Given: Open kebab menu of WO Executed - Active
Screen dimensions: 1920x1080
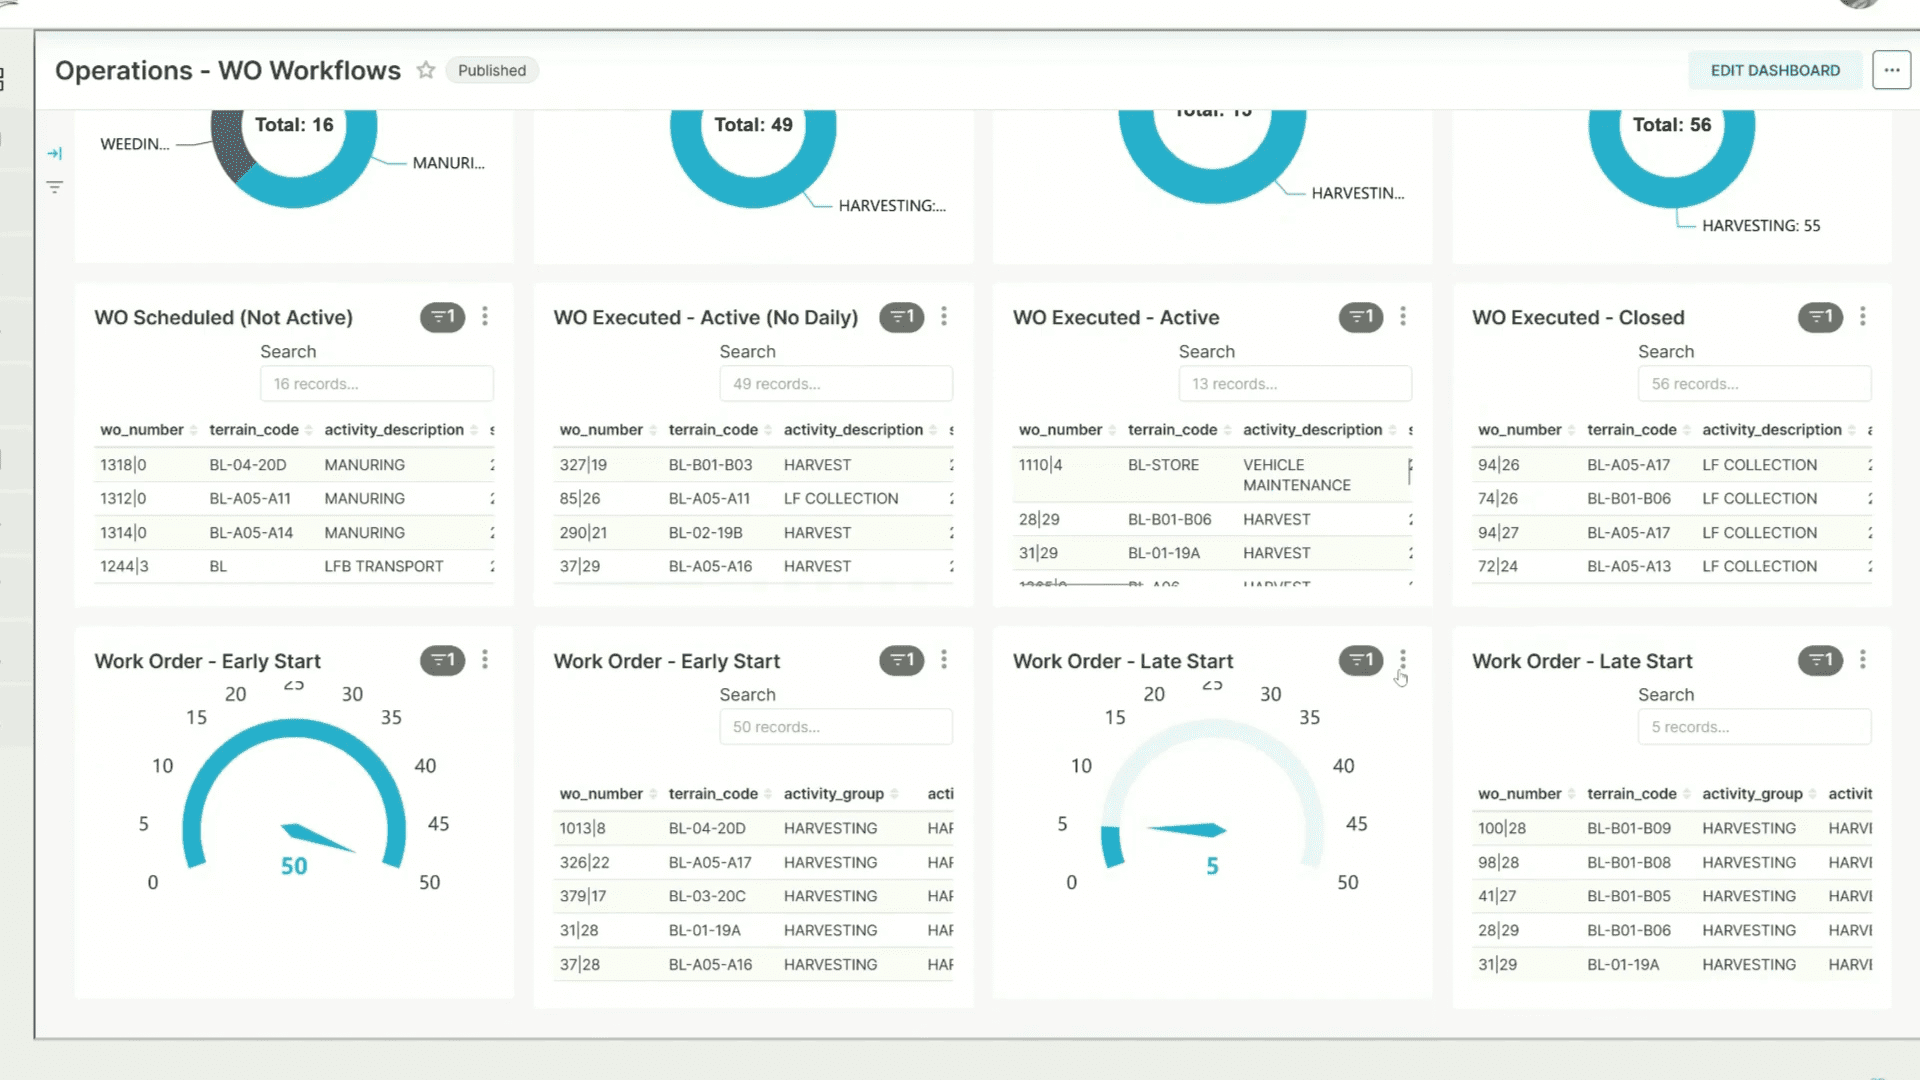Looking at the screenshot, I should click(x=1403, y=317).
